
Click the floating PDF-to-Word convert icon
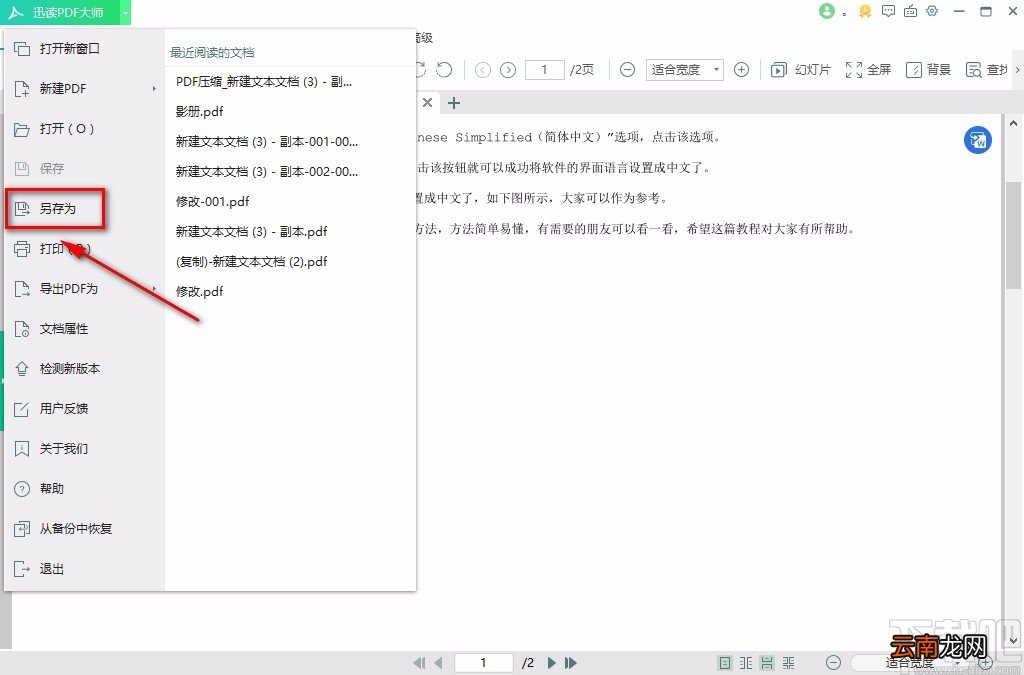click(x=978, y=140)
